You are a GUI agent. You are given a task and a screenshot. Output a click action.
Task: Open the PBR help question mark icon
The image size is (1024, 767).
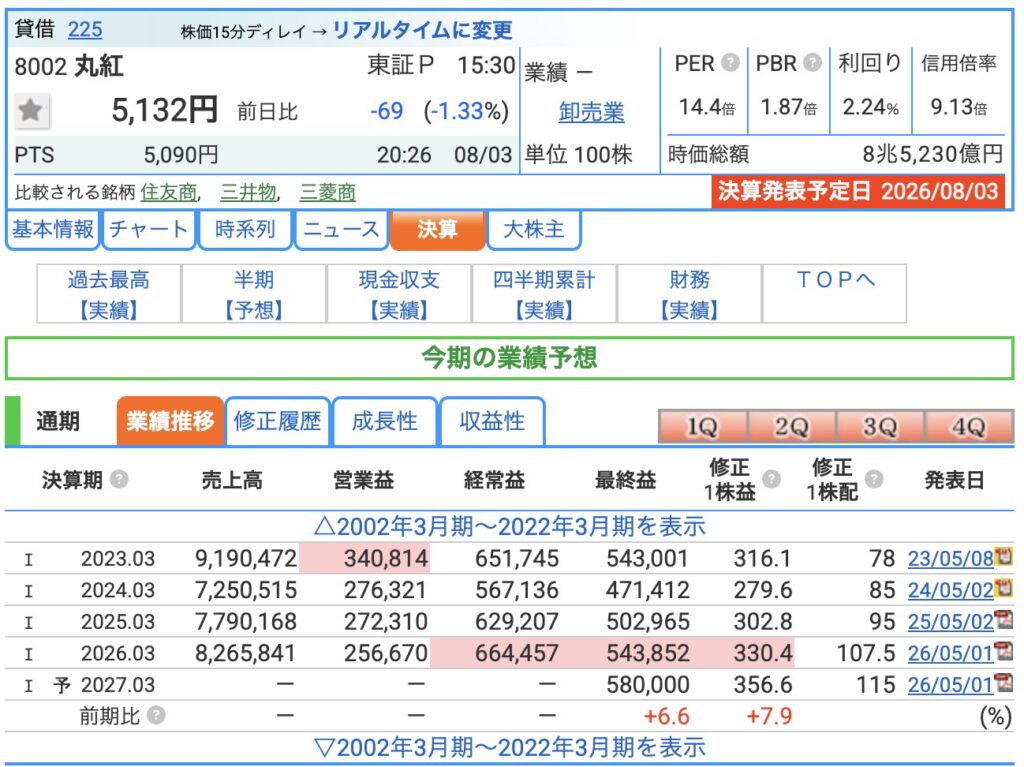click(812, 63)
